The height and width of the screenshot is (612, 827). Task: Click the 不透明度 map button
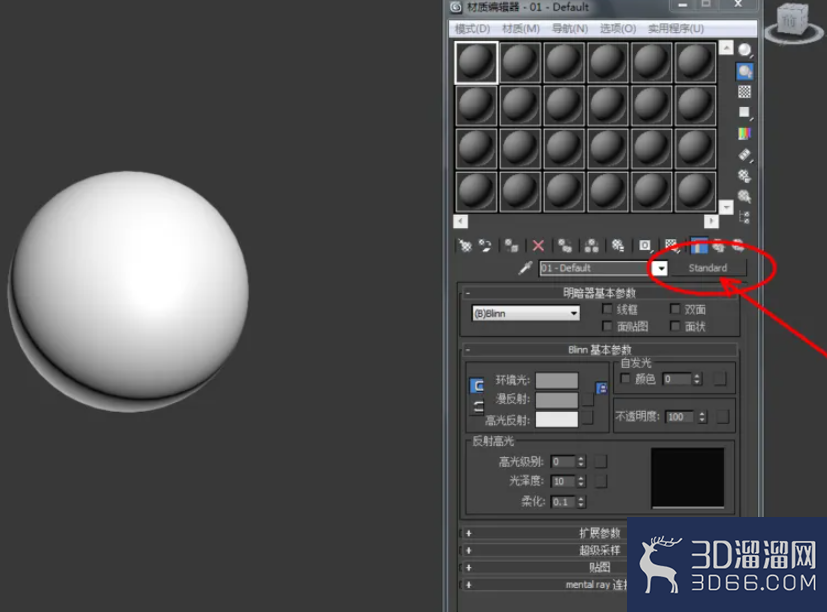point(723,417)
